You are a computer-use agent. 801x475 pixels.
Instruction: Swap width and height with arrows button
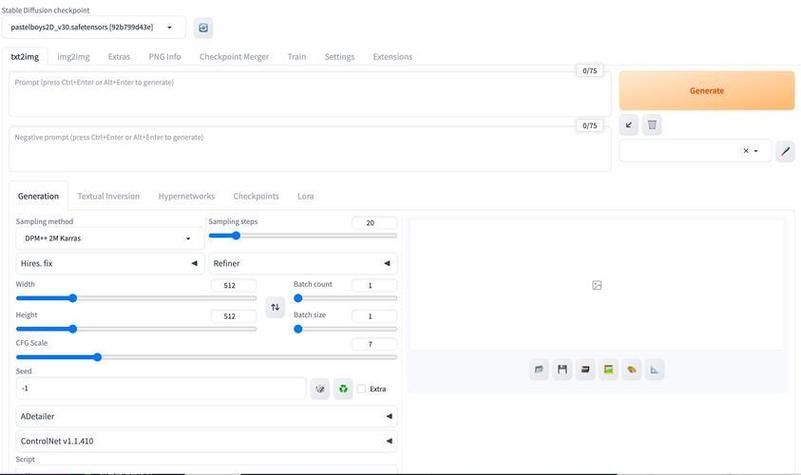[x=275, y=308]
